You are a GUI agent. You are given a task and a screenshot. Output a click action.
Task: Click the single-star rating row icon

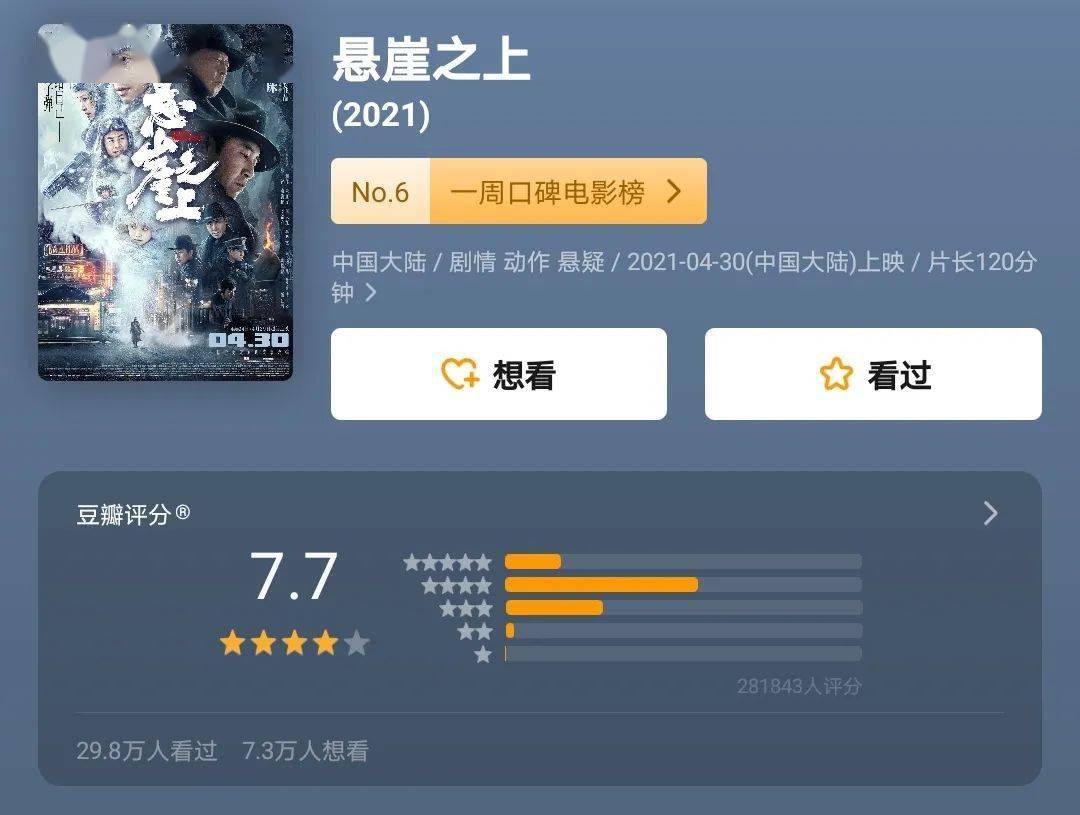484,654
